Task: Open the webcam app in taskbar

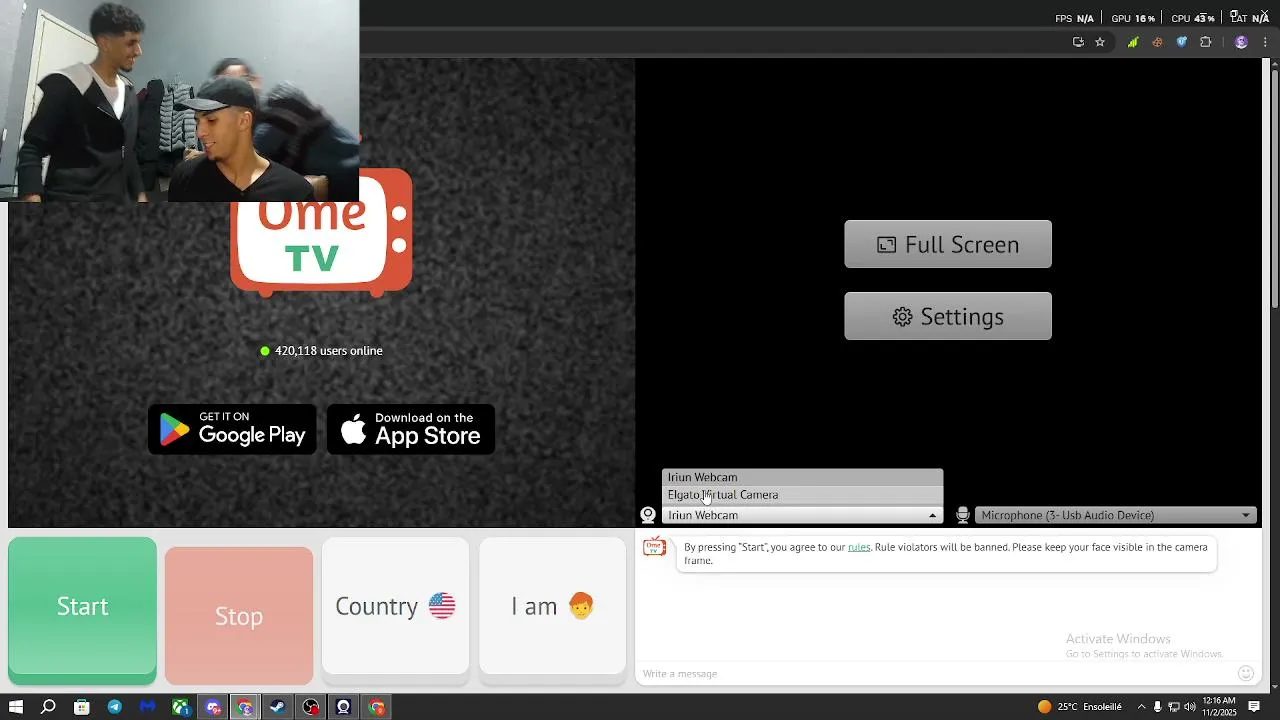Action: click(x=343, y=707)
